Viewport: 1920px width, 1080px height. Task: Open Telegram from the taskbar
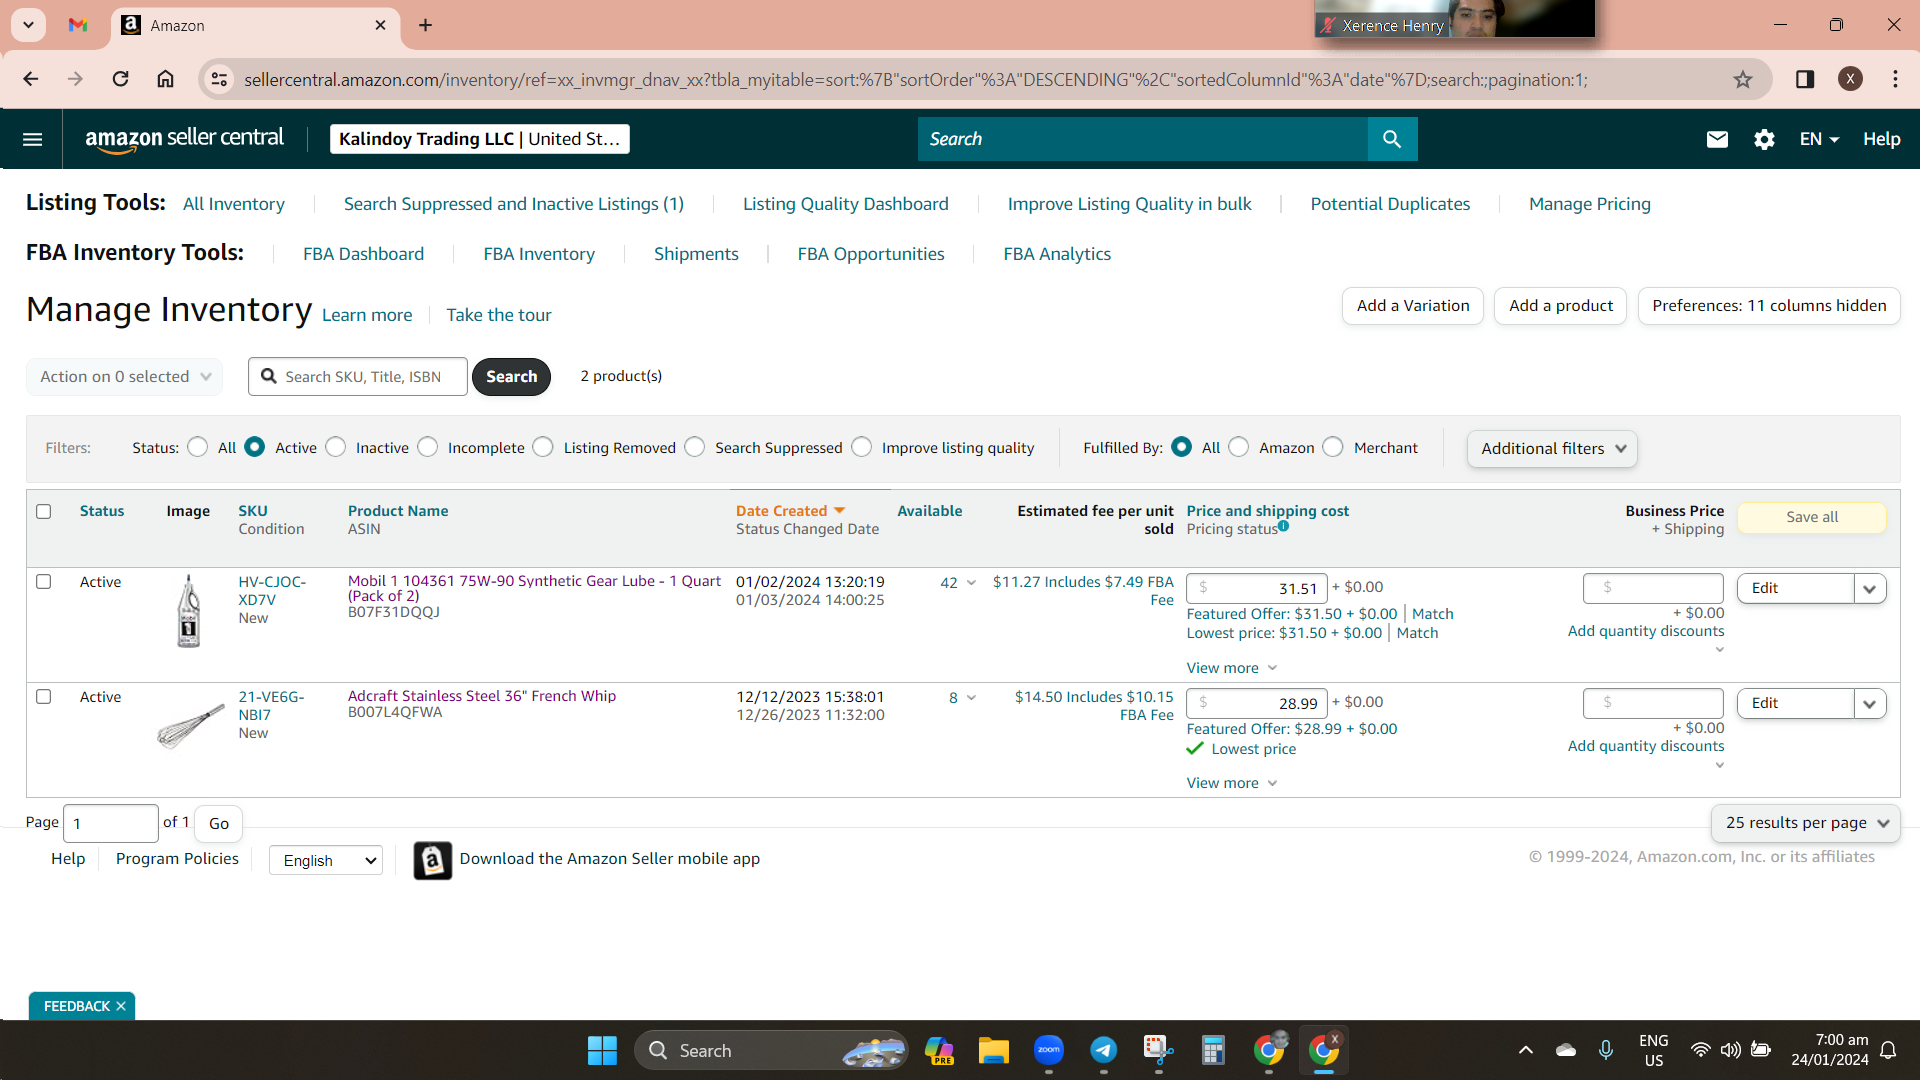(1103, 1050)
